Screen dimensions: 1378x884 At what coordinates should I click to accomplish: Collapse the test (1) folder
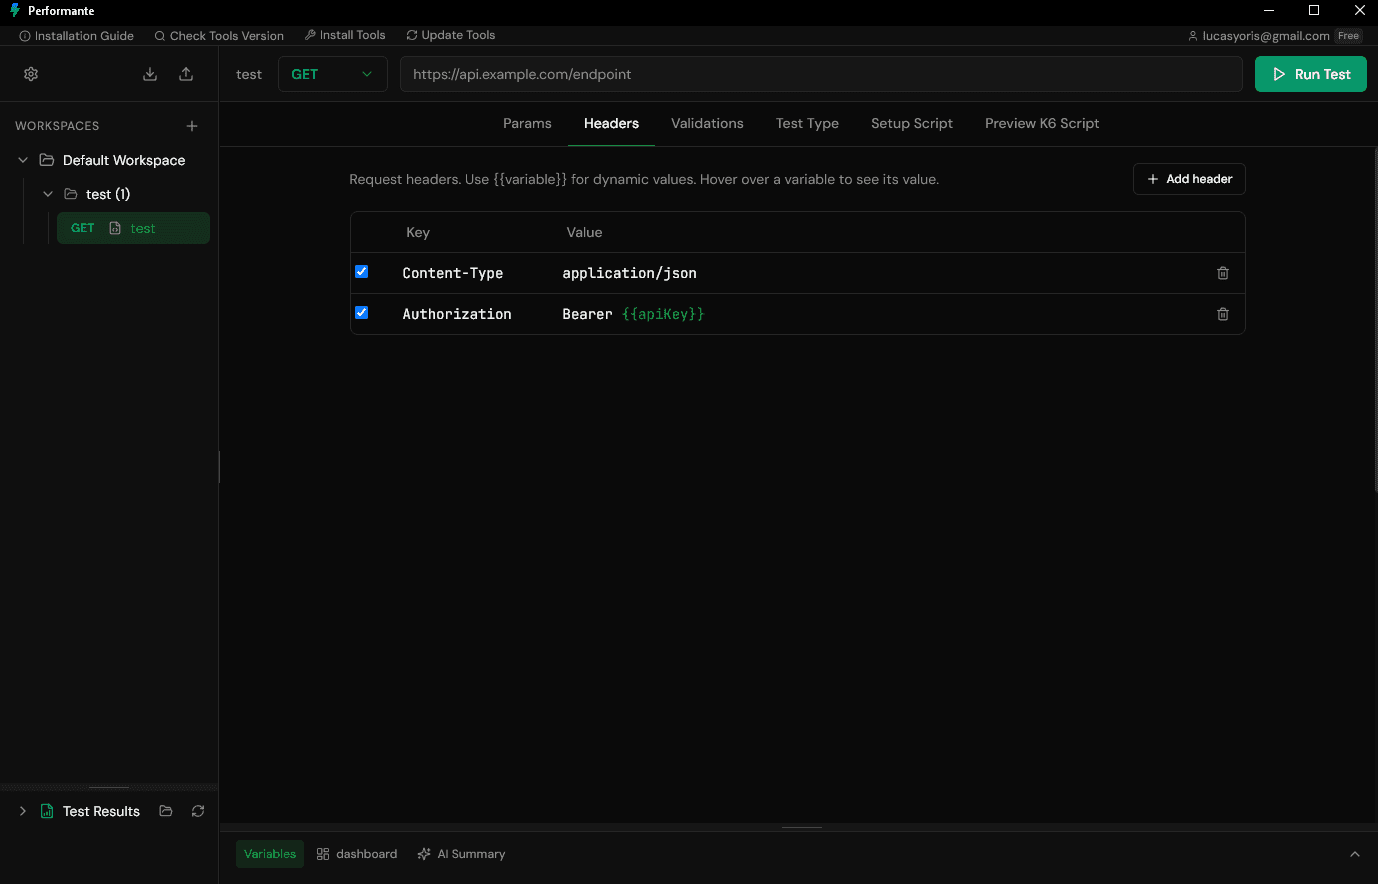pos(47,193)
